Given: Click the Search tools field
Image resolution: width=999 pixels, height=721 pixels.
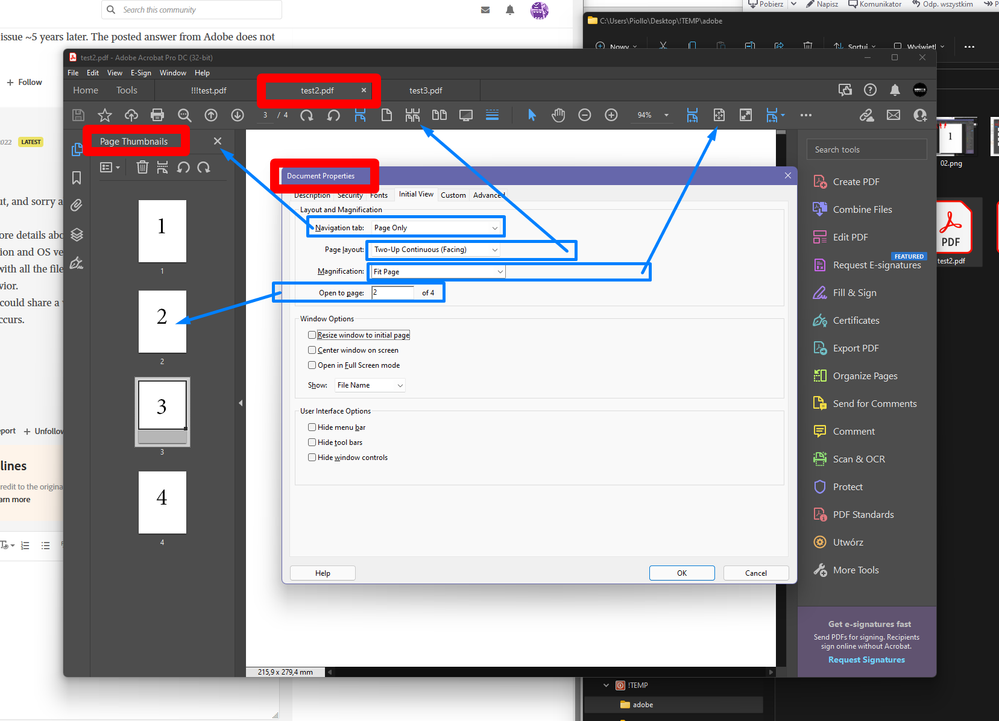Looking at the screenshot, I should point(867,150).
